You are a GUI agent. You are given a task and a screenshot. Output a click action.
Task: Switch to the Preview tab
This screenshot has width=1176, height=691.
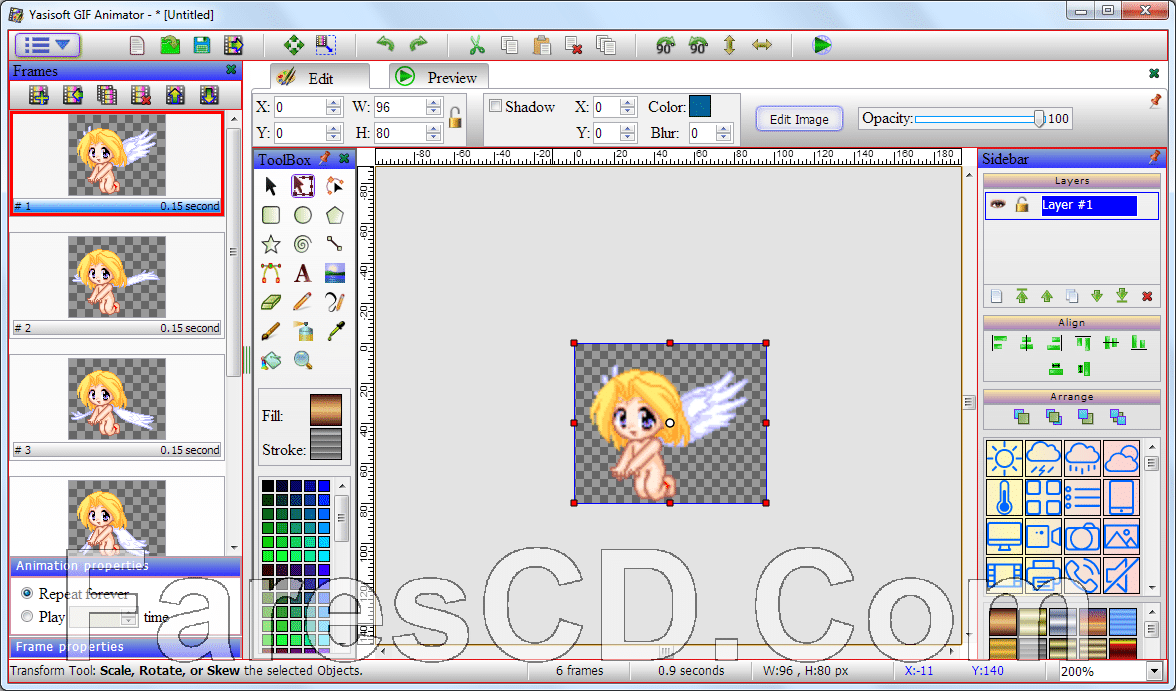(439, 77)
